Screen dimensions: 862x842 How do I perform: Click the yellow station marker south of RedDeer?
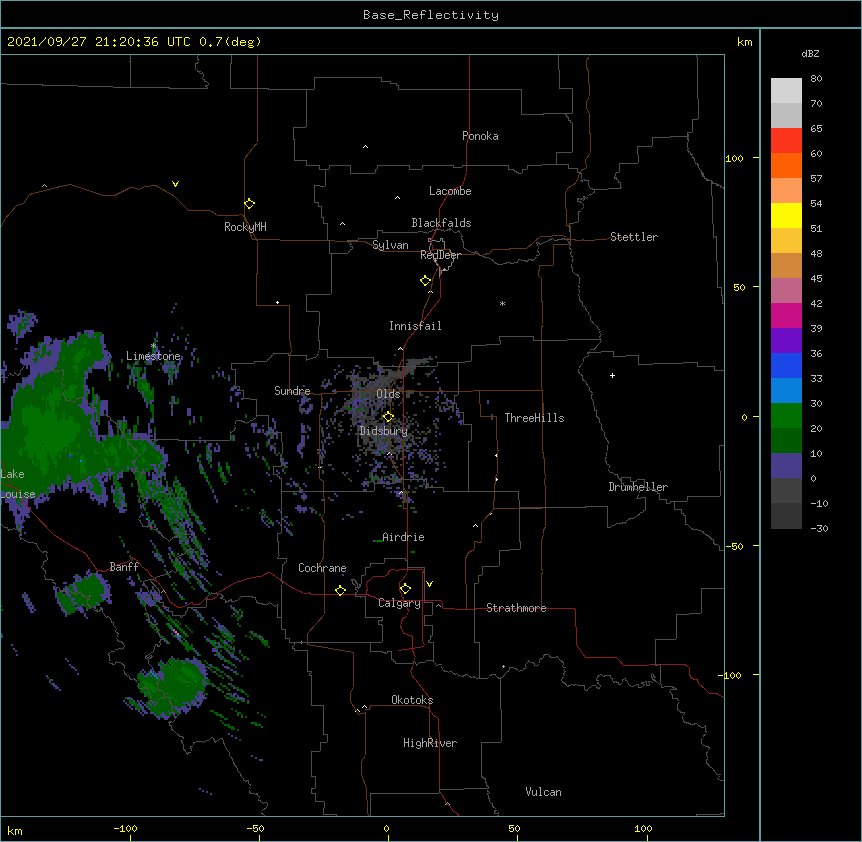(x=426, y=280)
